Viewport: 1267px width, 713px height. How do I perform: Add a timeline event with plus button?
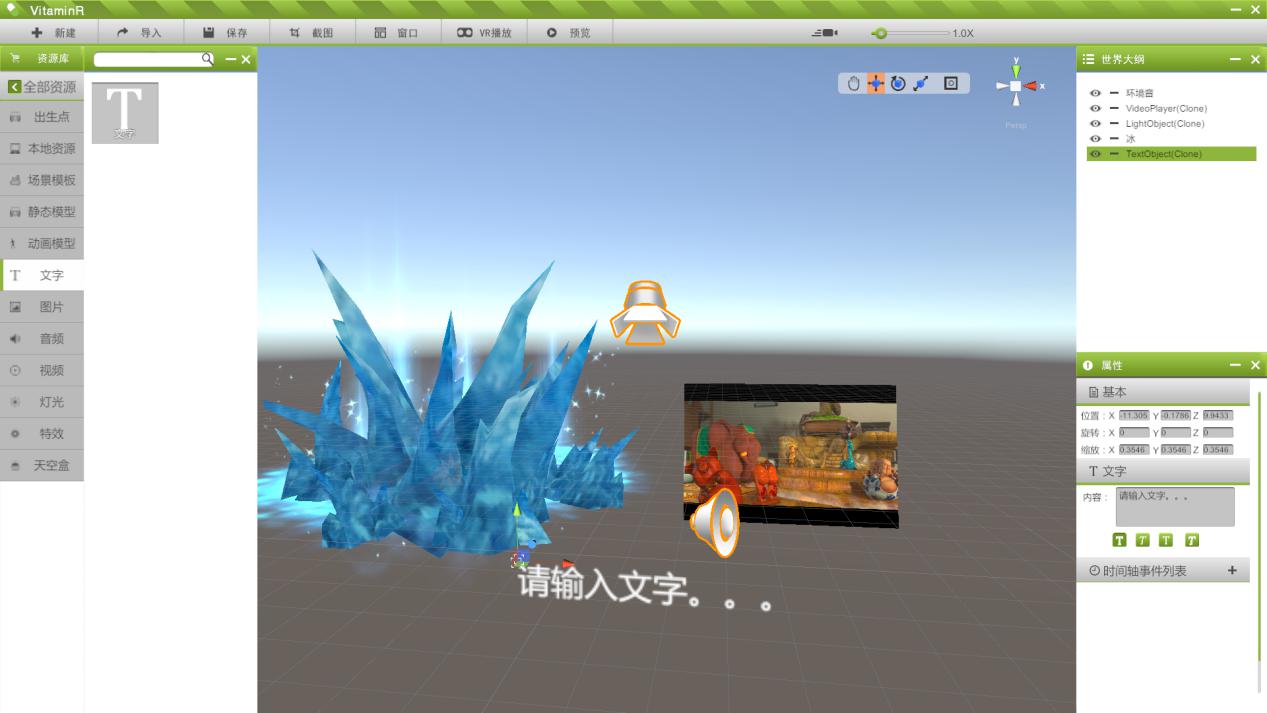(1232, 570)
